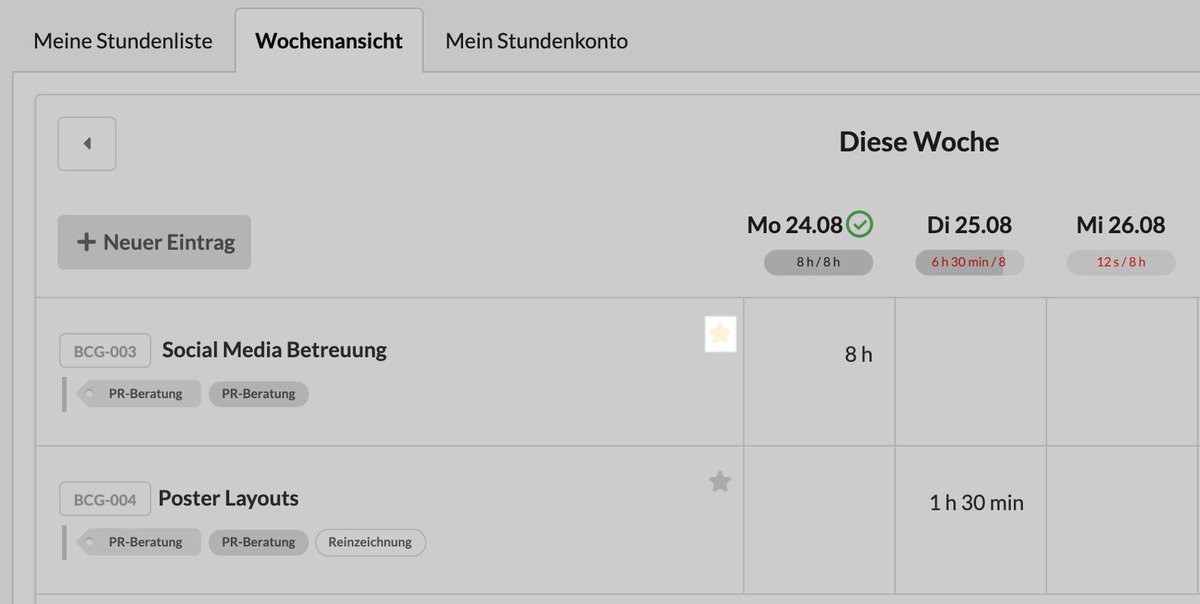
Task: Open the 1 h 30 min Tuesday cell
Action: [x=971, y=520]
